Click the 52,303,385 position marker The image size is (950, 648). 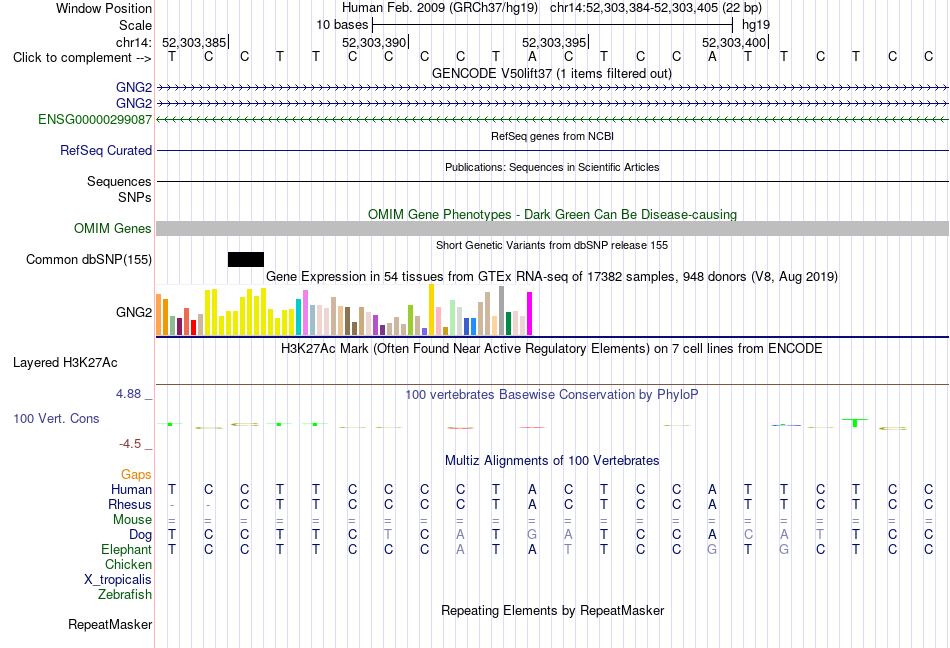[x=194, y=42]
